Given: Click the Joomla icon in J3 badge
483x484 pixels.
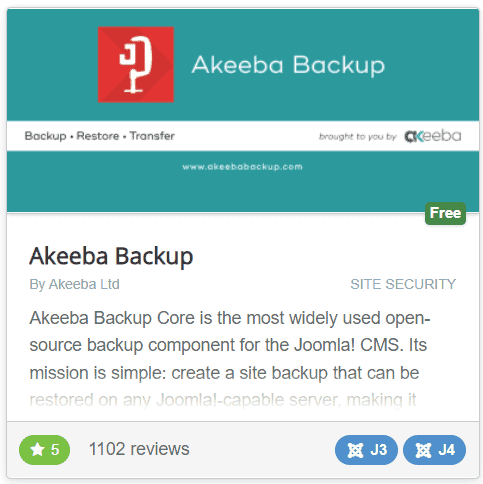Looking at the screenshot, I should click(355, 450).
